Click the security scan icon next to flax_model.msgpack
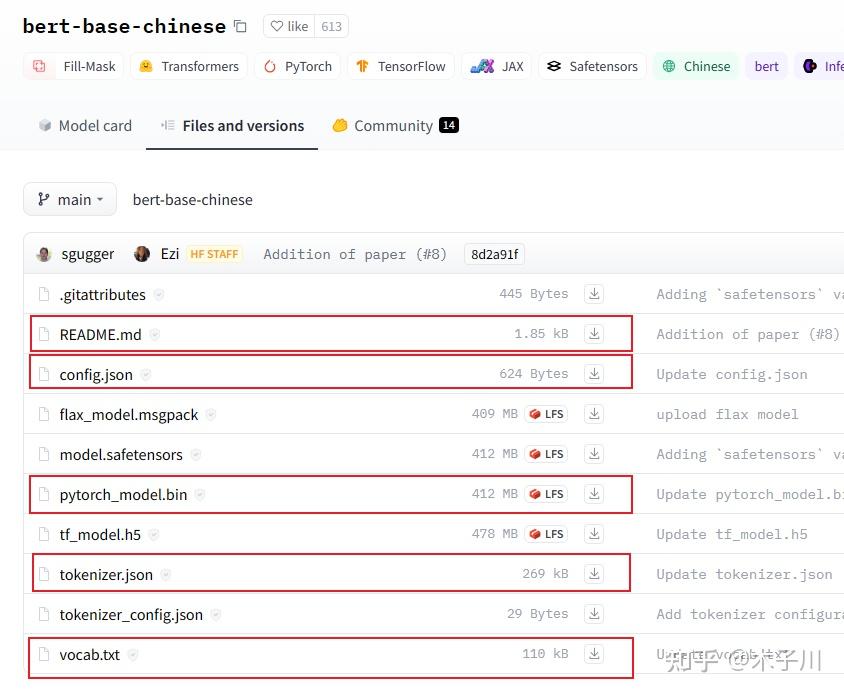Viewport: 844px width, 694px height. 211,415
